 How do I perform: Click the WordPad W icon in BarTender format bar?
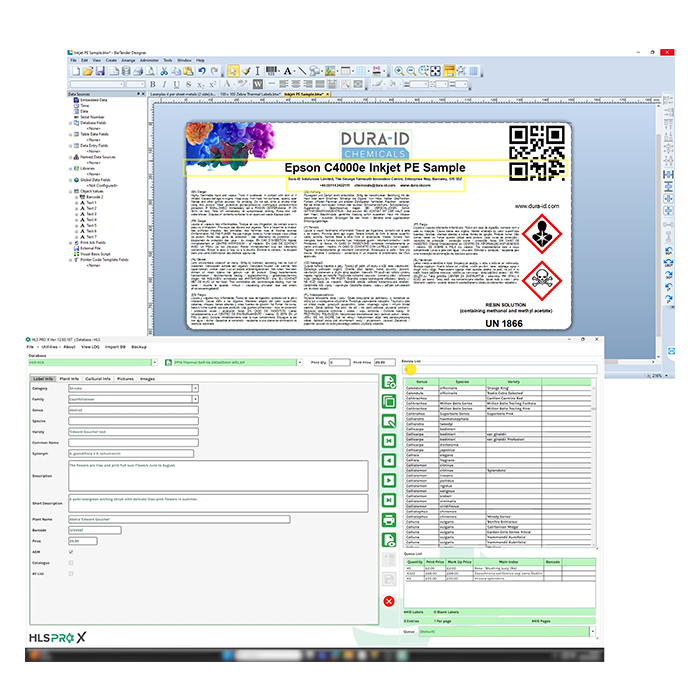(258, 84)
